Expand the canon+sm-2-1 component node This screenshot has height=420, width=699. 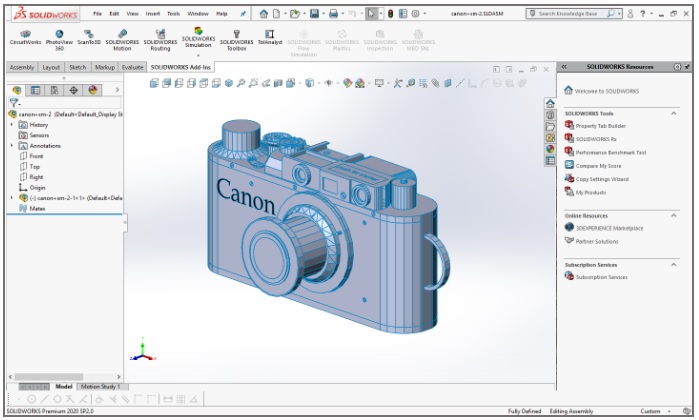pyautogui.click(x=12, y=198)
